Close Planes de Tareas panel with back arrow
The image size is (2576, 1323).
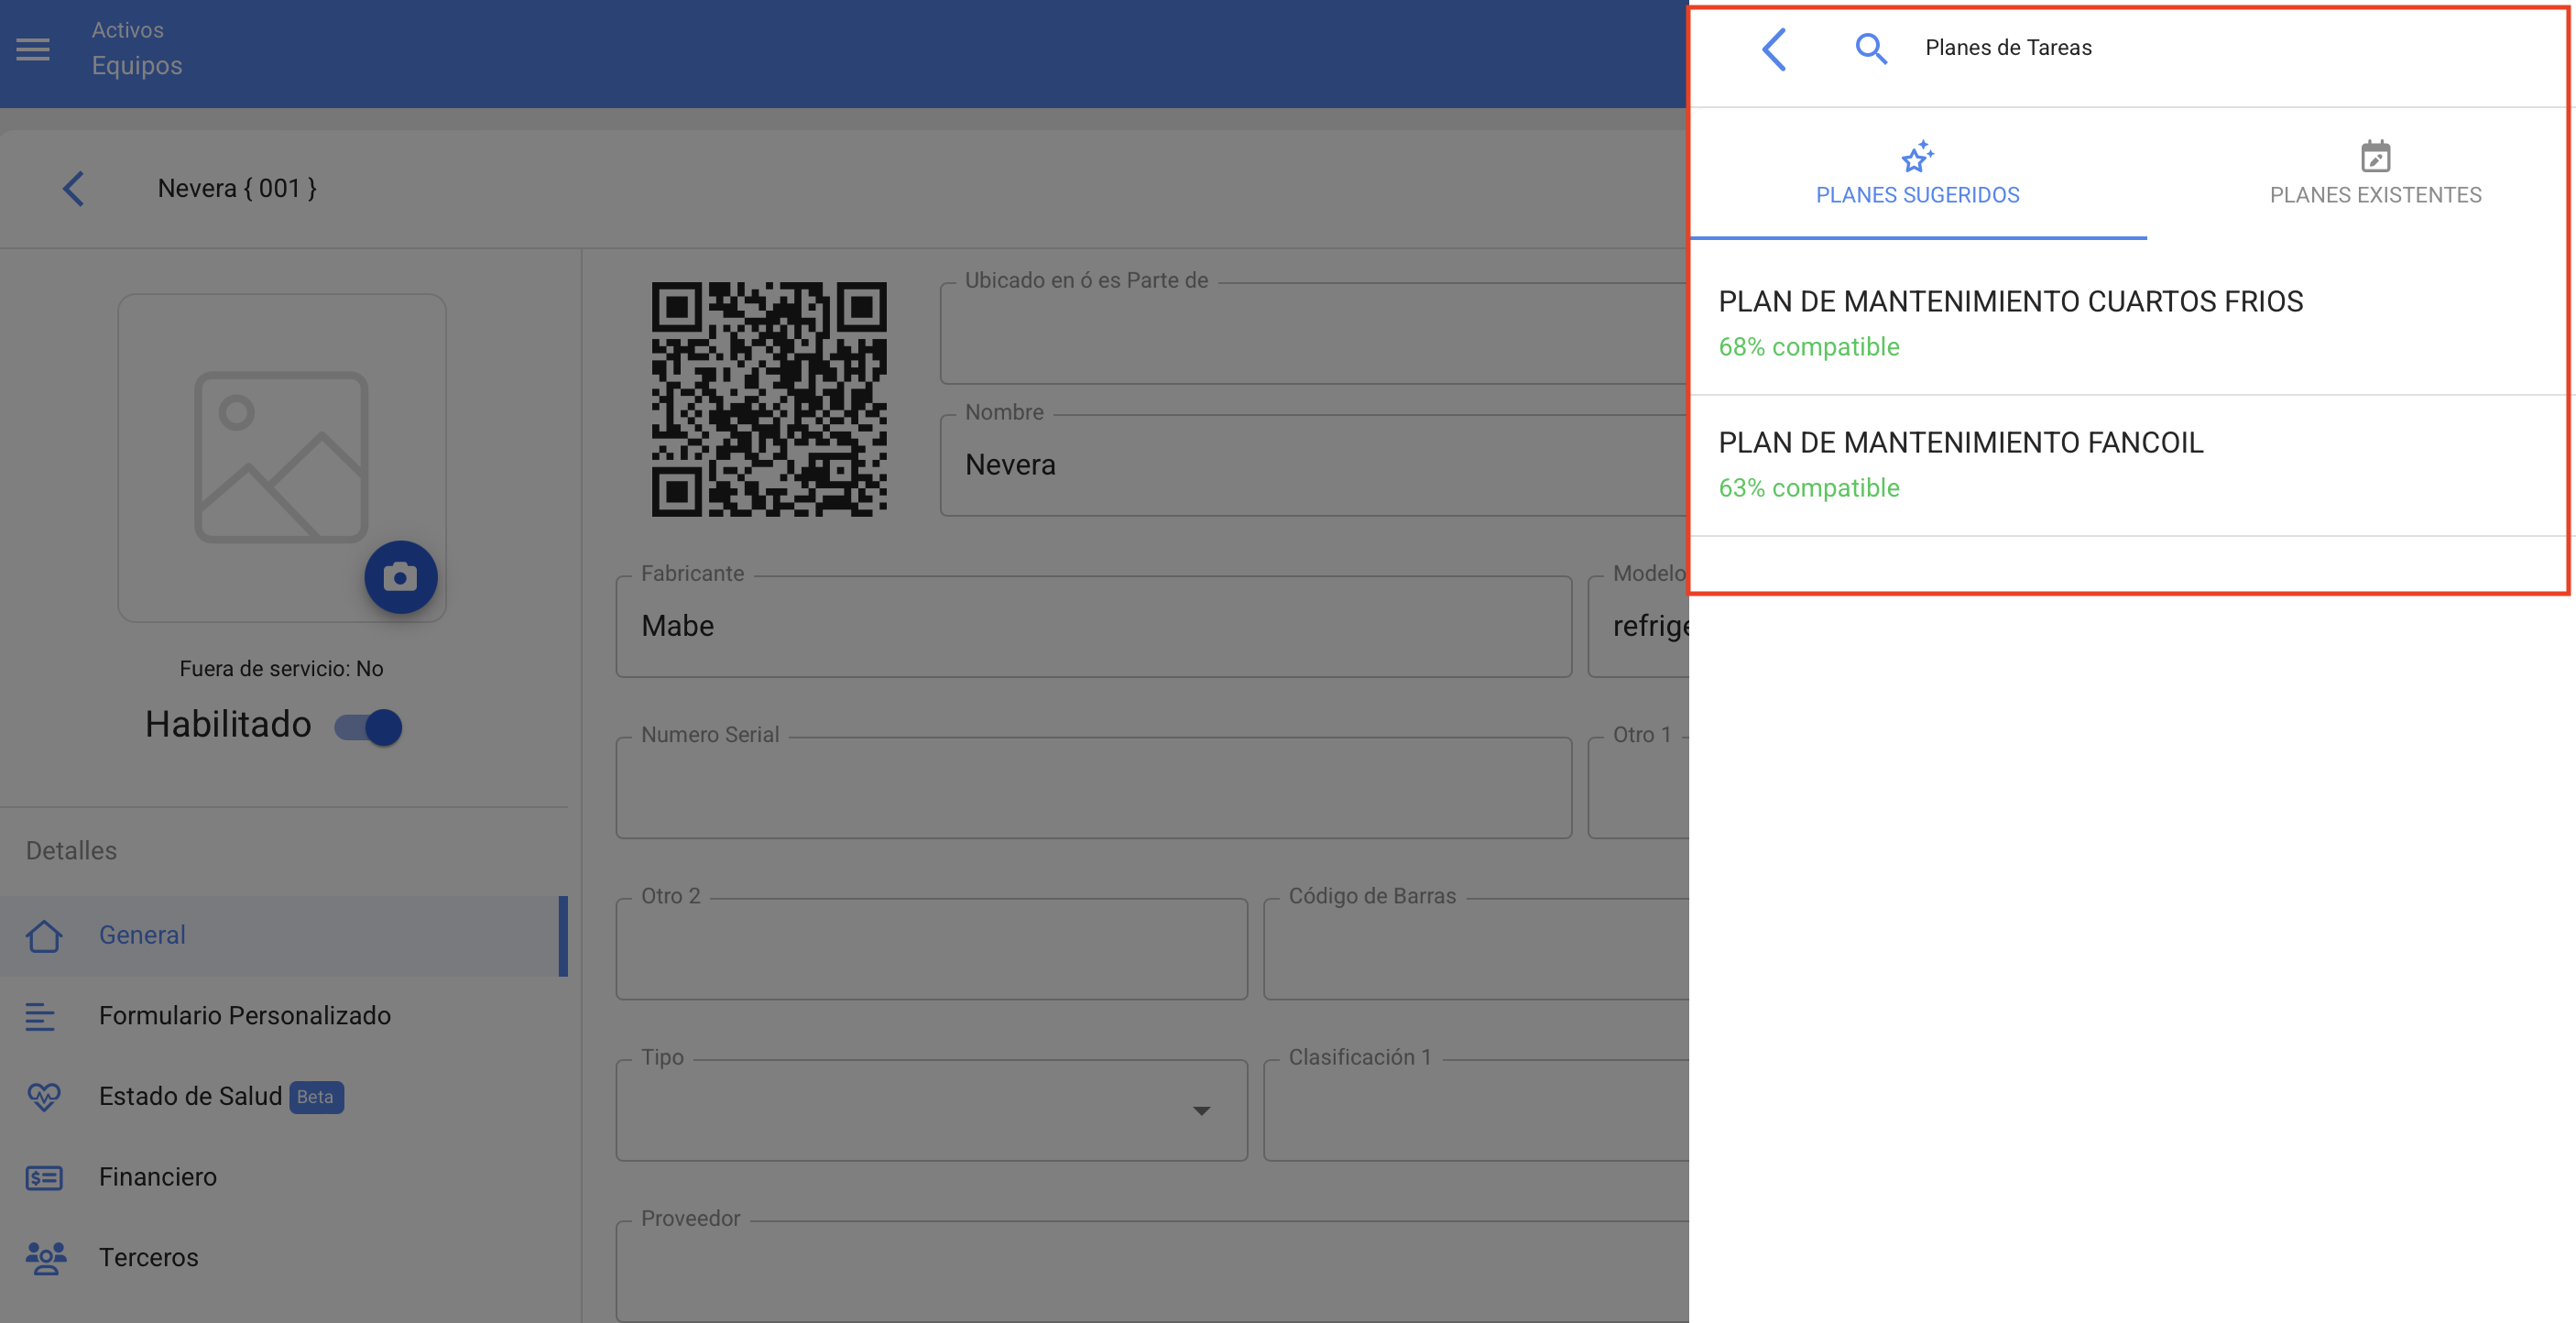(x=1774, y=49)
